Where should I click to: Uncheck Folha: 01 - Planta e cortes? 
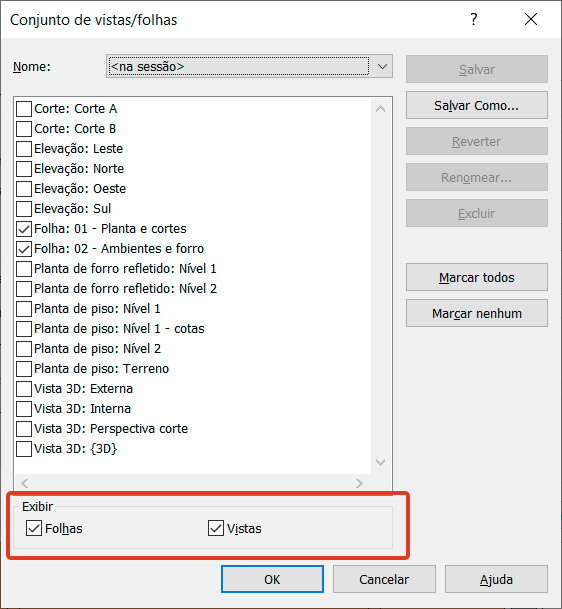tap(24, 229)
